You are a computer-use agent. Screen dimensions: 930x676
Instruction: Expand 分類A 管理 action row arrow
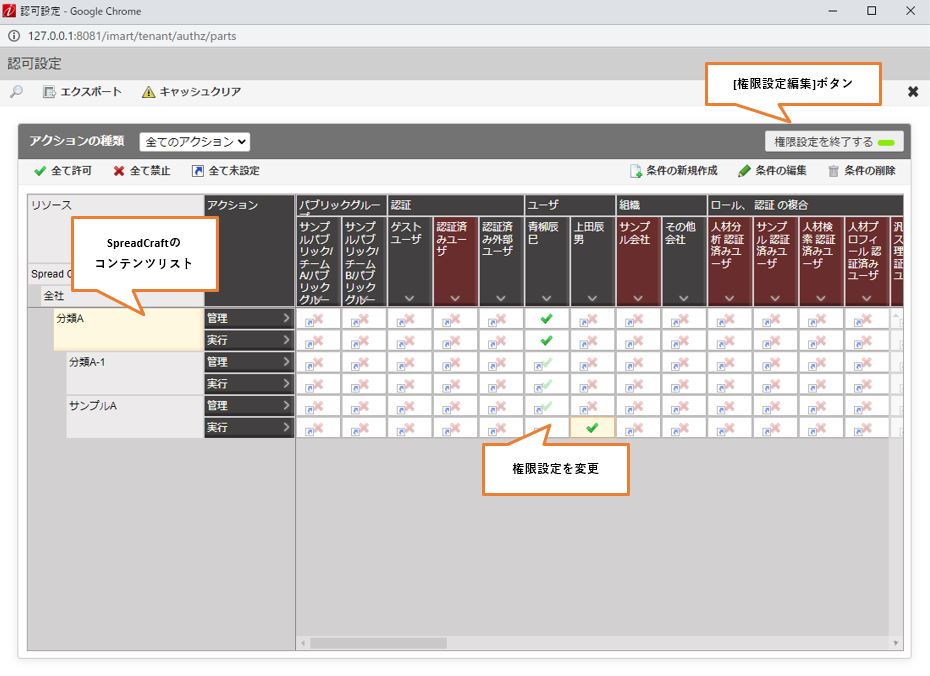point(286,319)
